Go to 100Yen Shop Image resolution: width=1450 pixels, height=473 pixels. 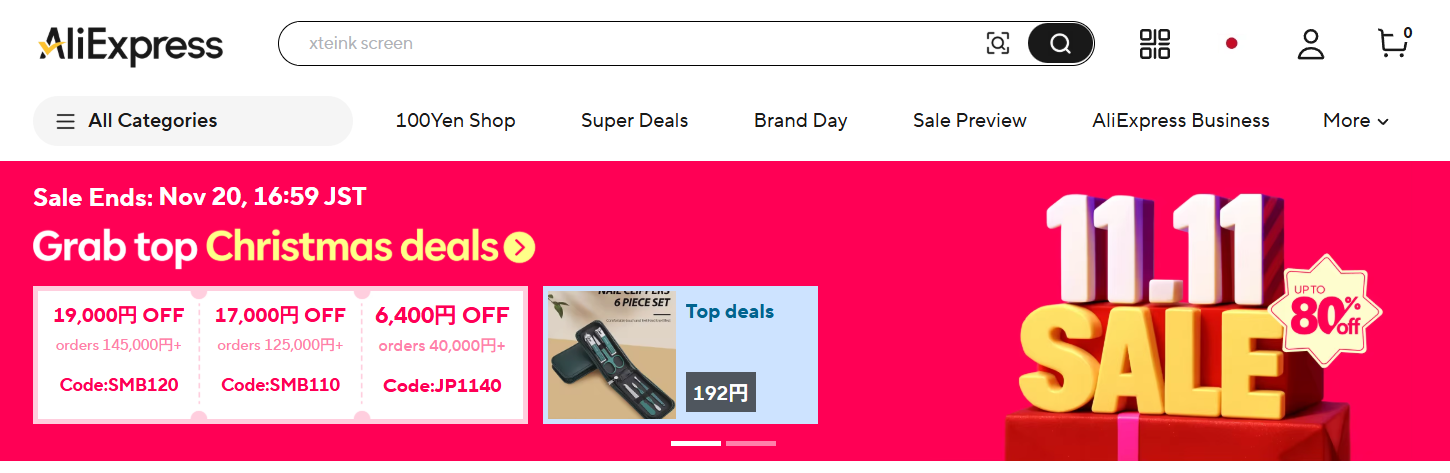click(x=455, y=121)
